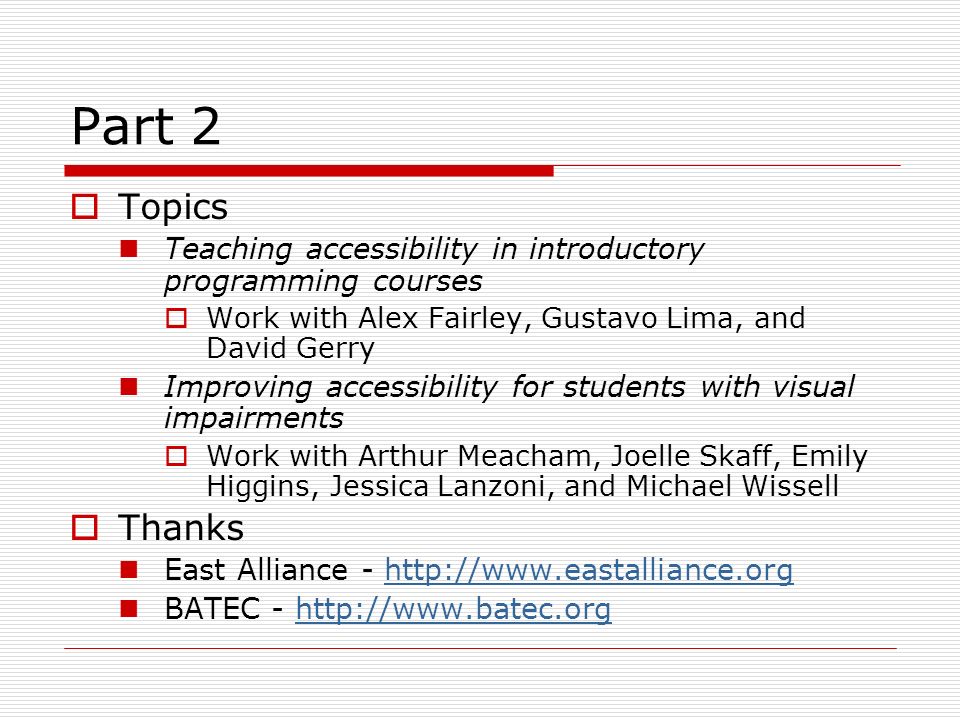Click the name David Gerry
The image size is (960, 720).
[x=290, y=349]
